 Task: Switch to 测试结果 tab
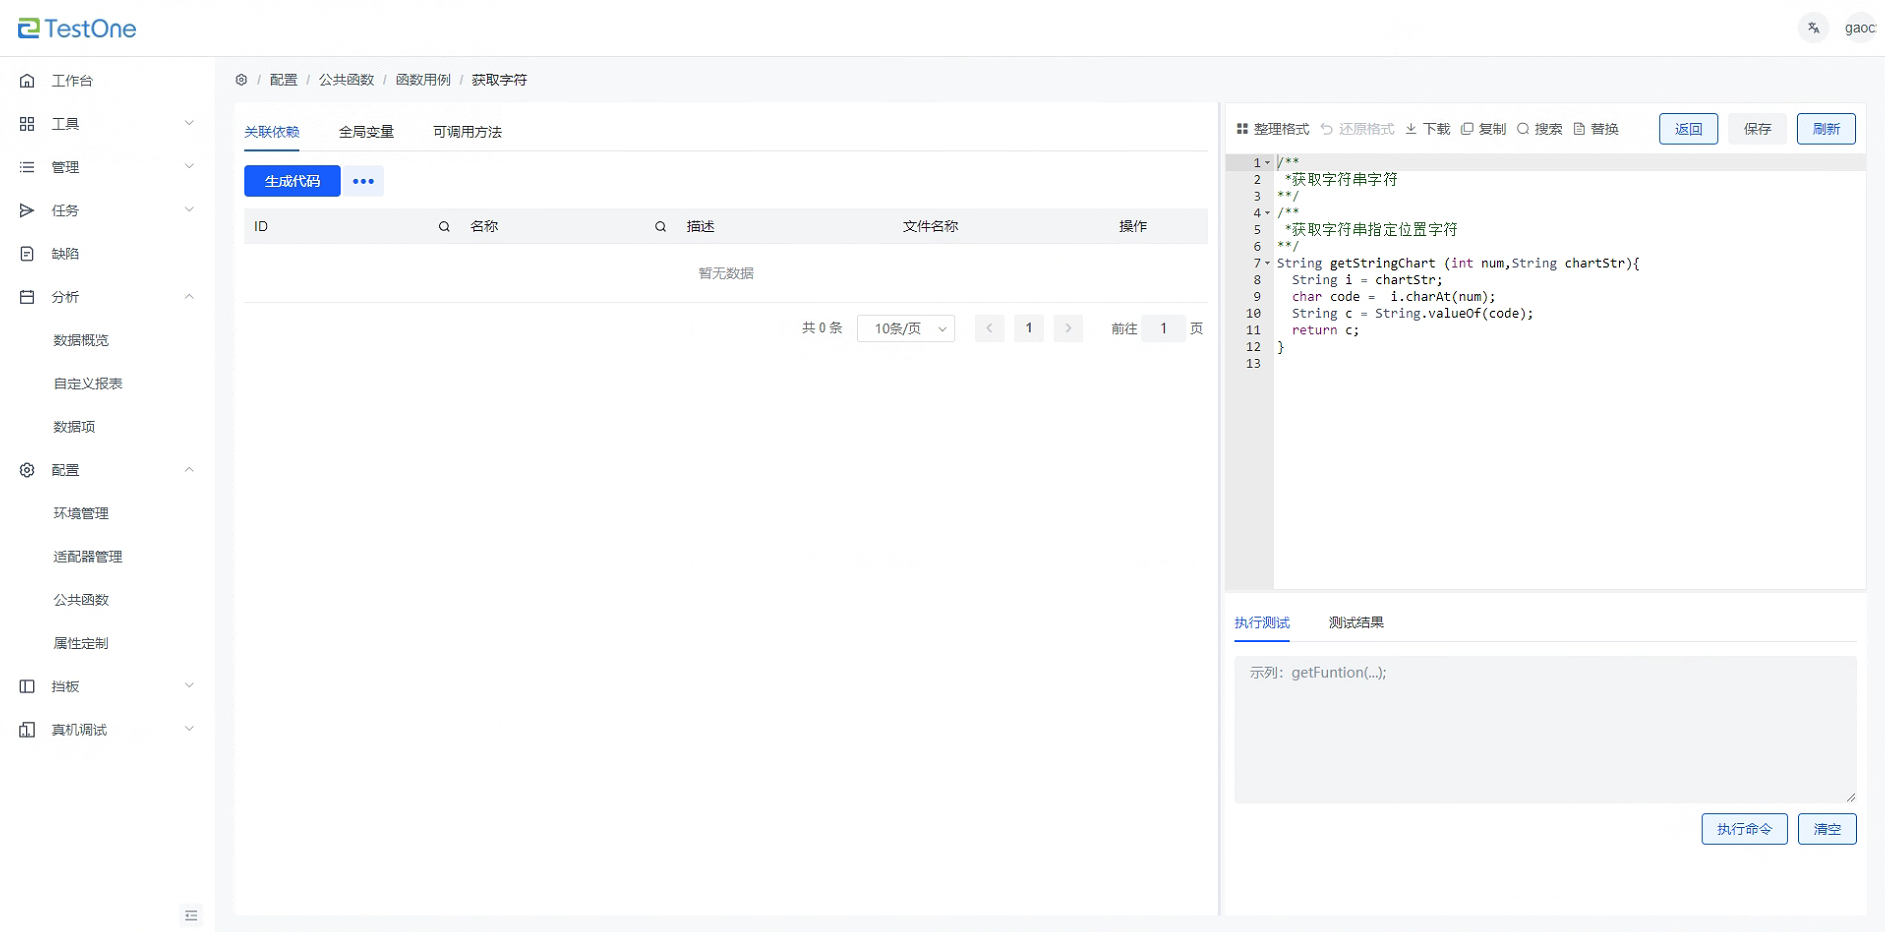[x=1356, y=623]
